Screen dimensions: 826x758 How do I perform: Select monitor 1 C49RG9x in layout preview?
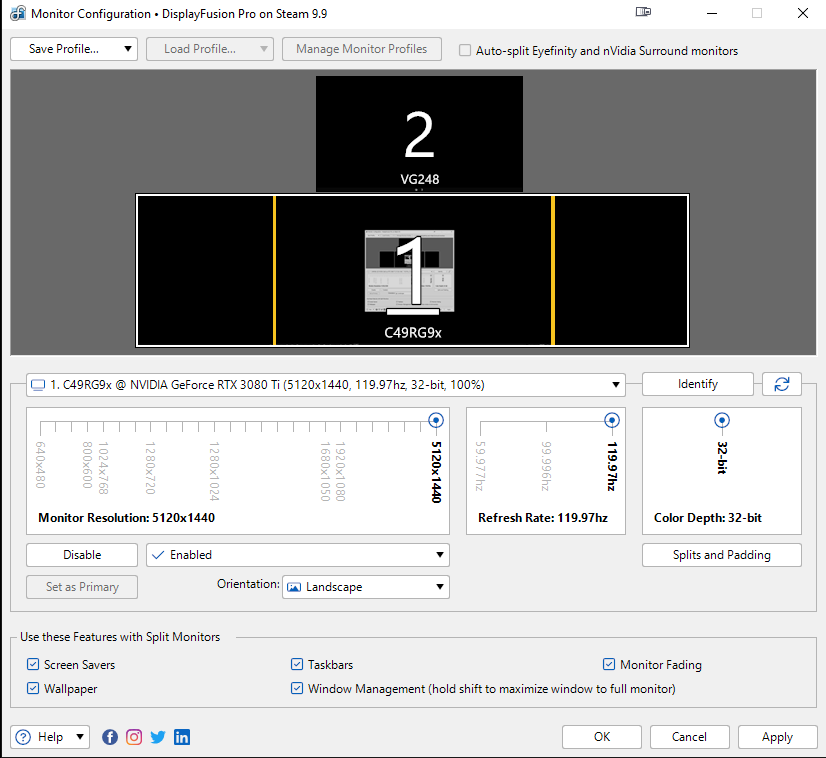(412, 270)
